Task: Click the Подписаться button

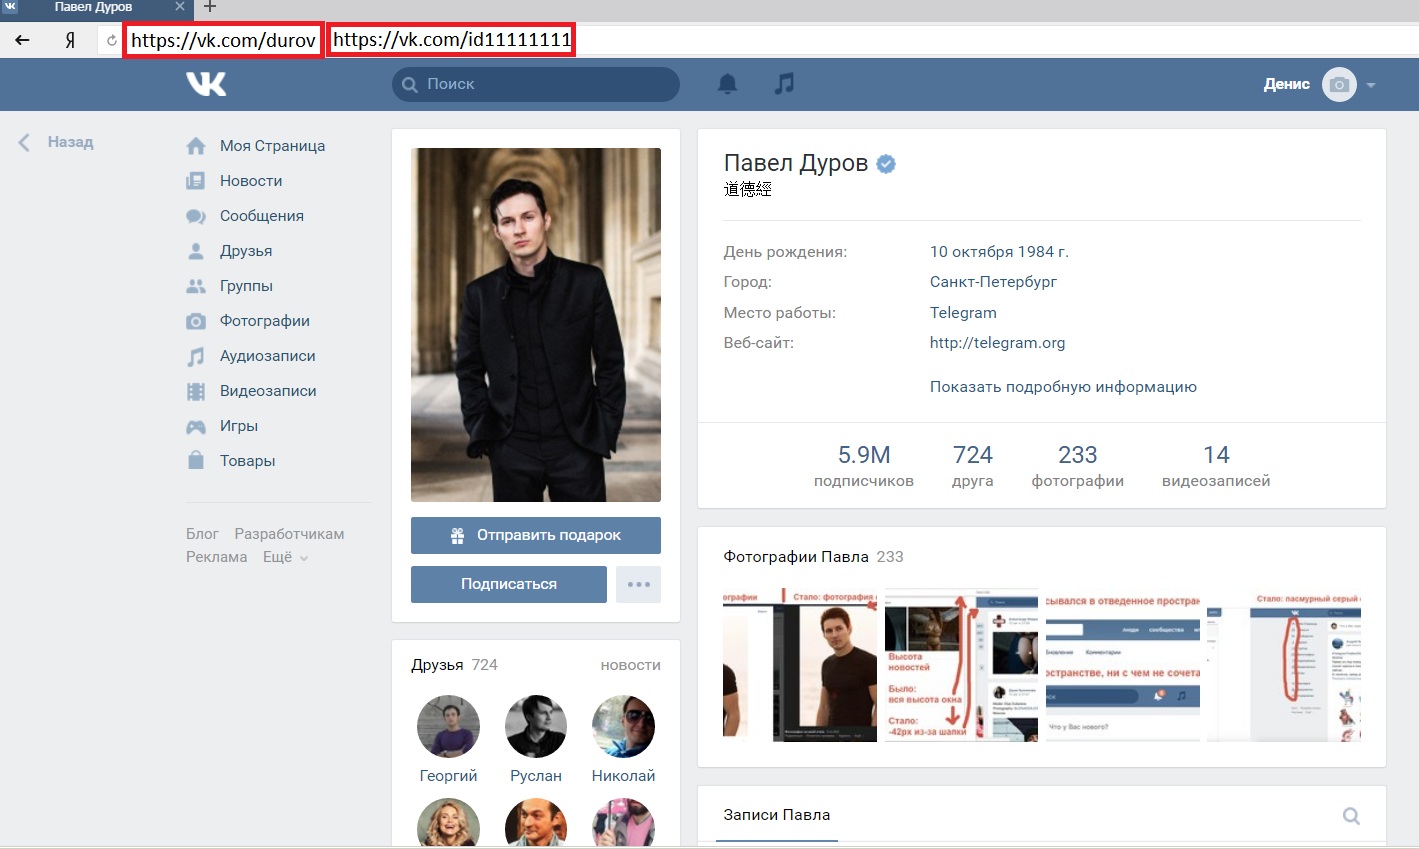Action: click(509, 584)
